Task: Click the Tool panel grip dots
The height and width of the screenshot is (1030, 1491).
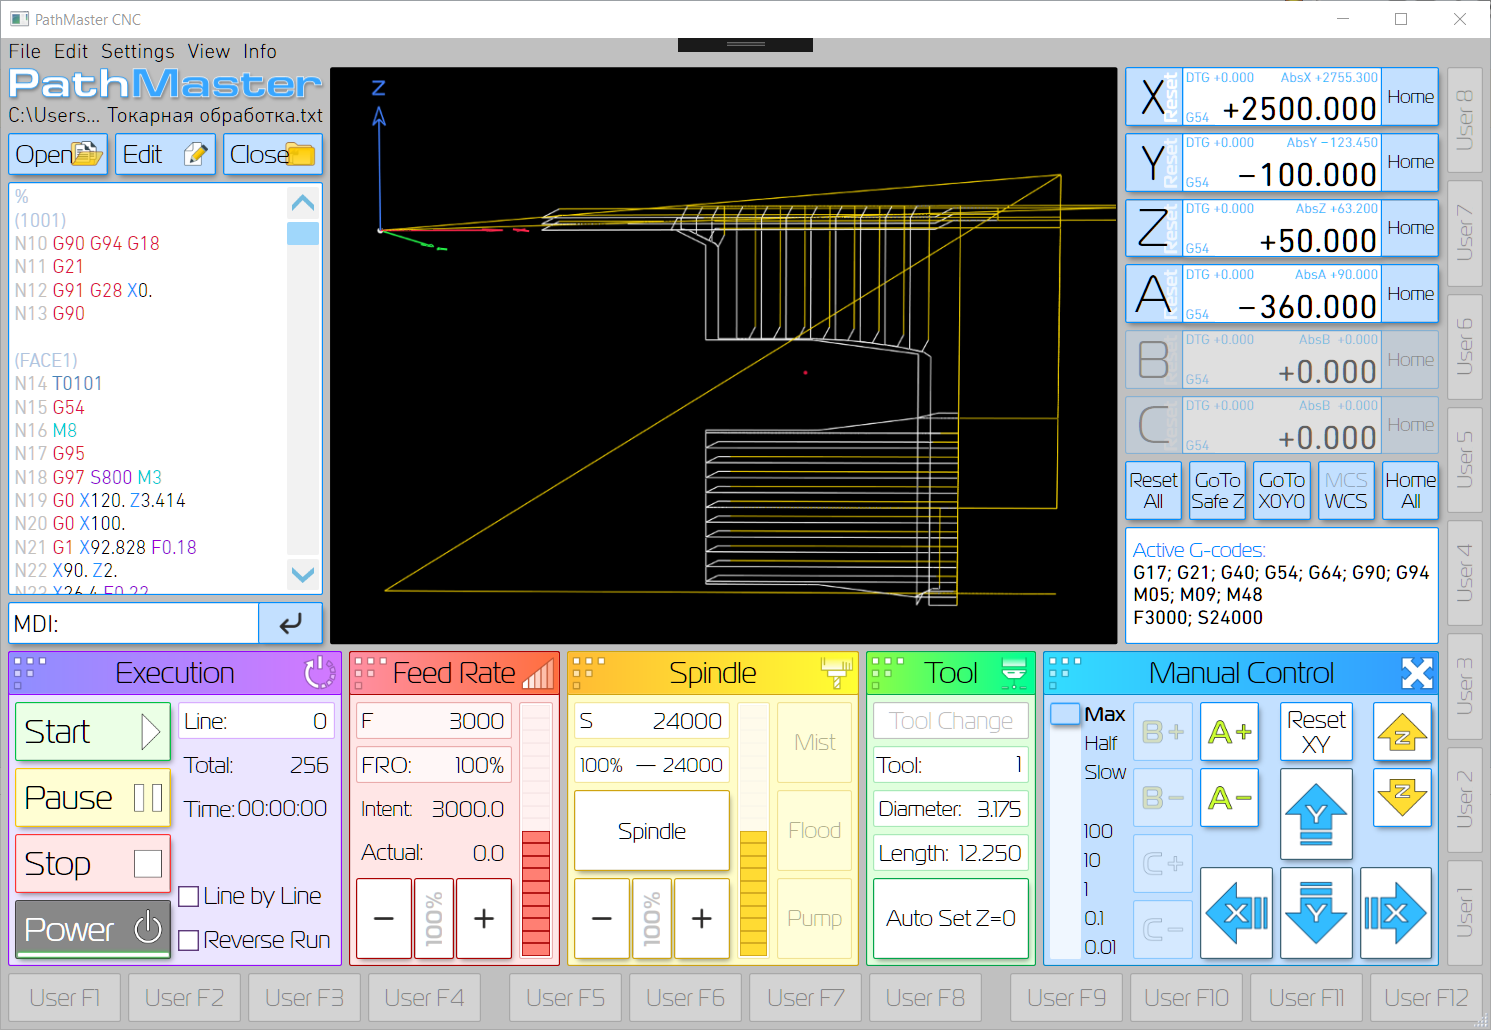Action: click(888, 673)
